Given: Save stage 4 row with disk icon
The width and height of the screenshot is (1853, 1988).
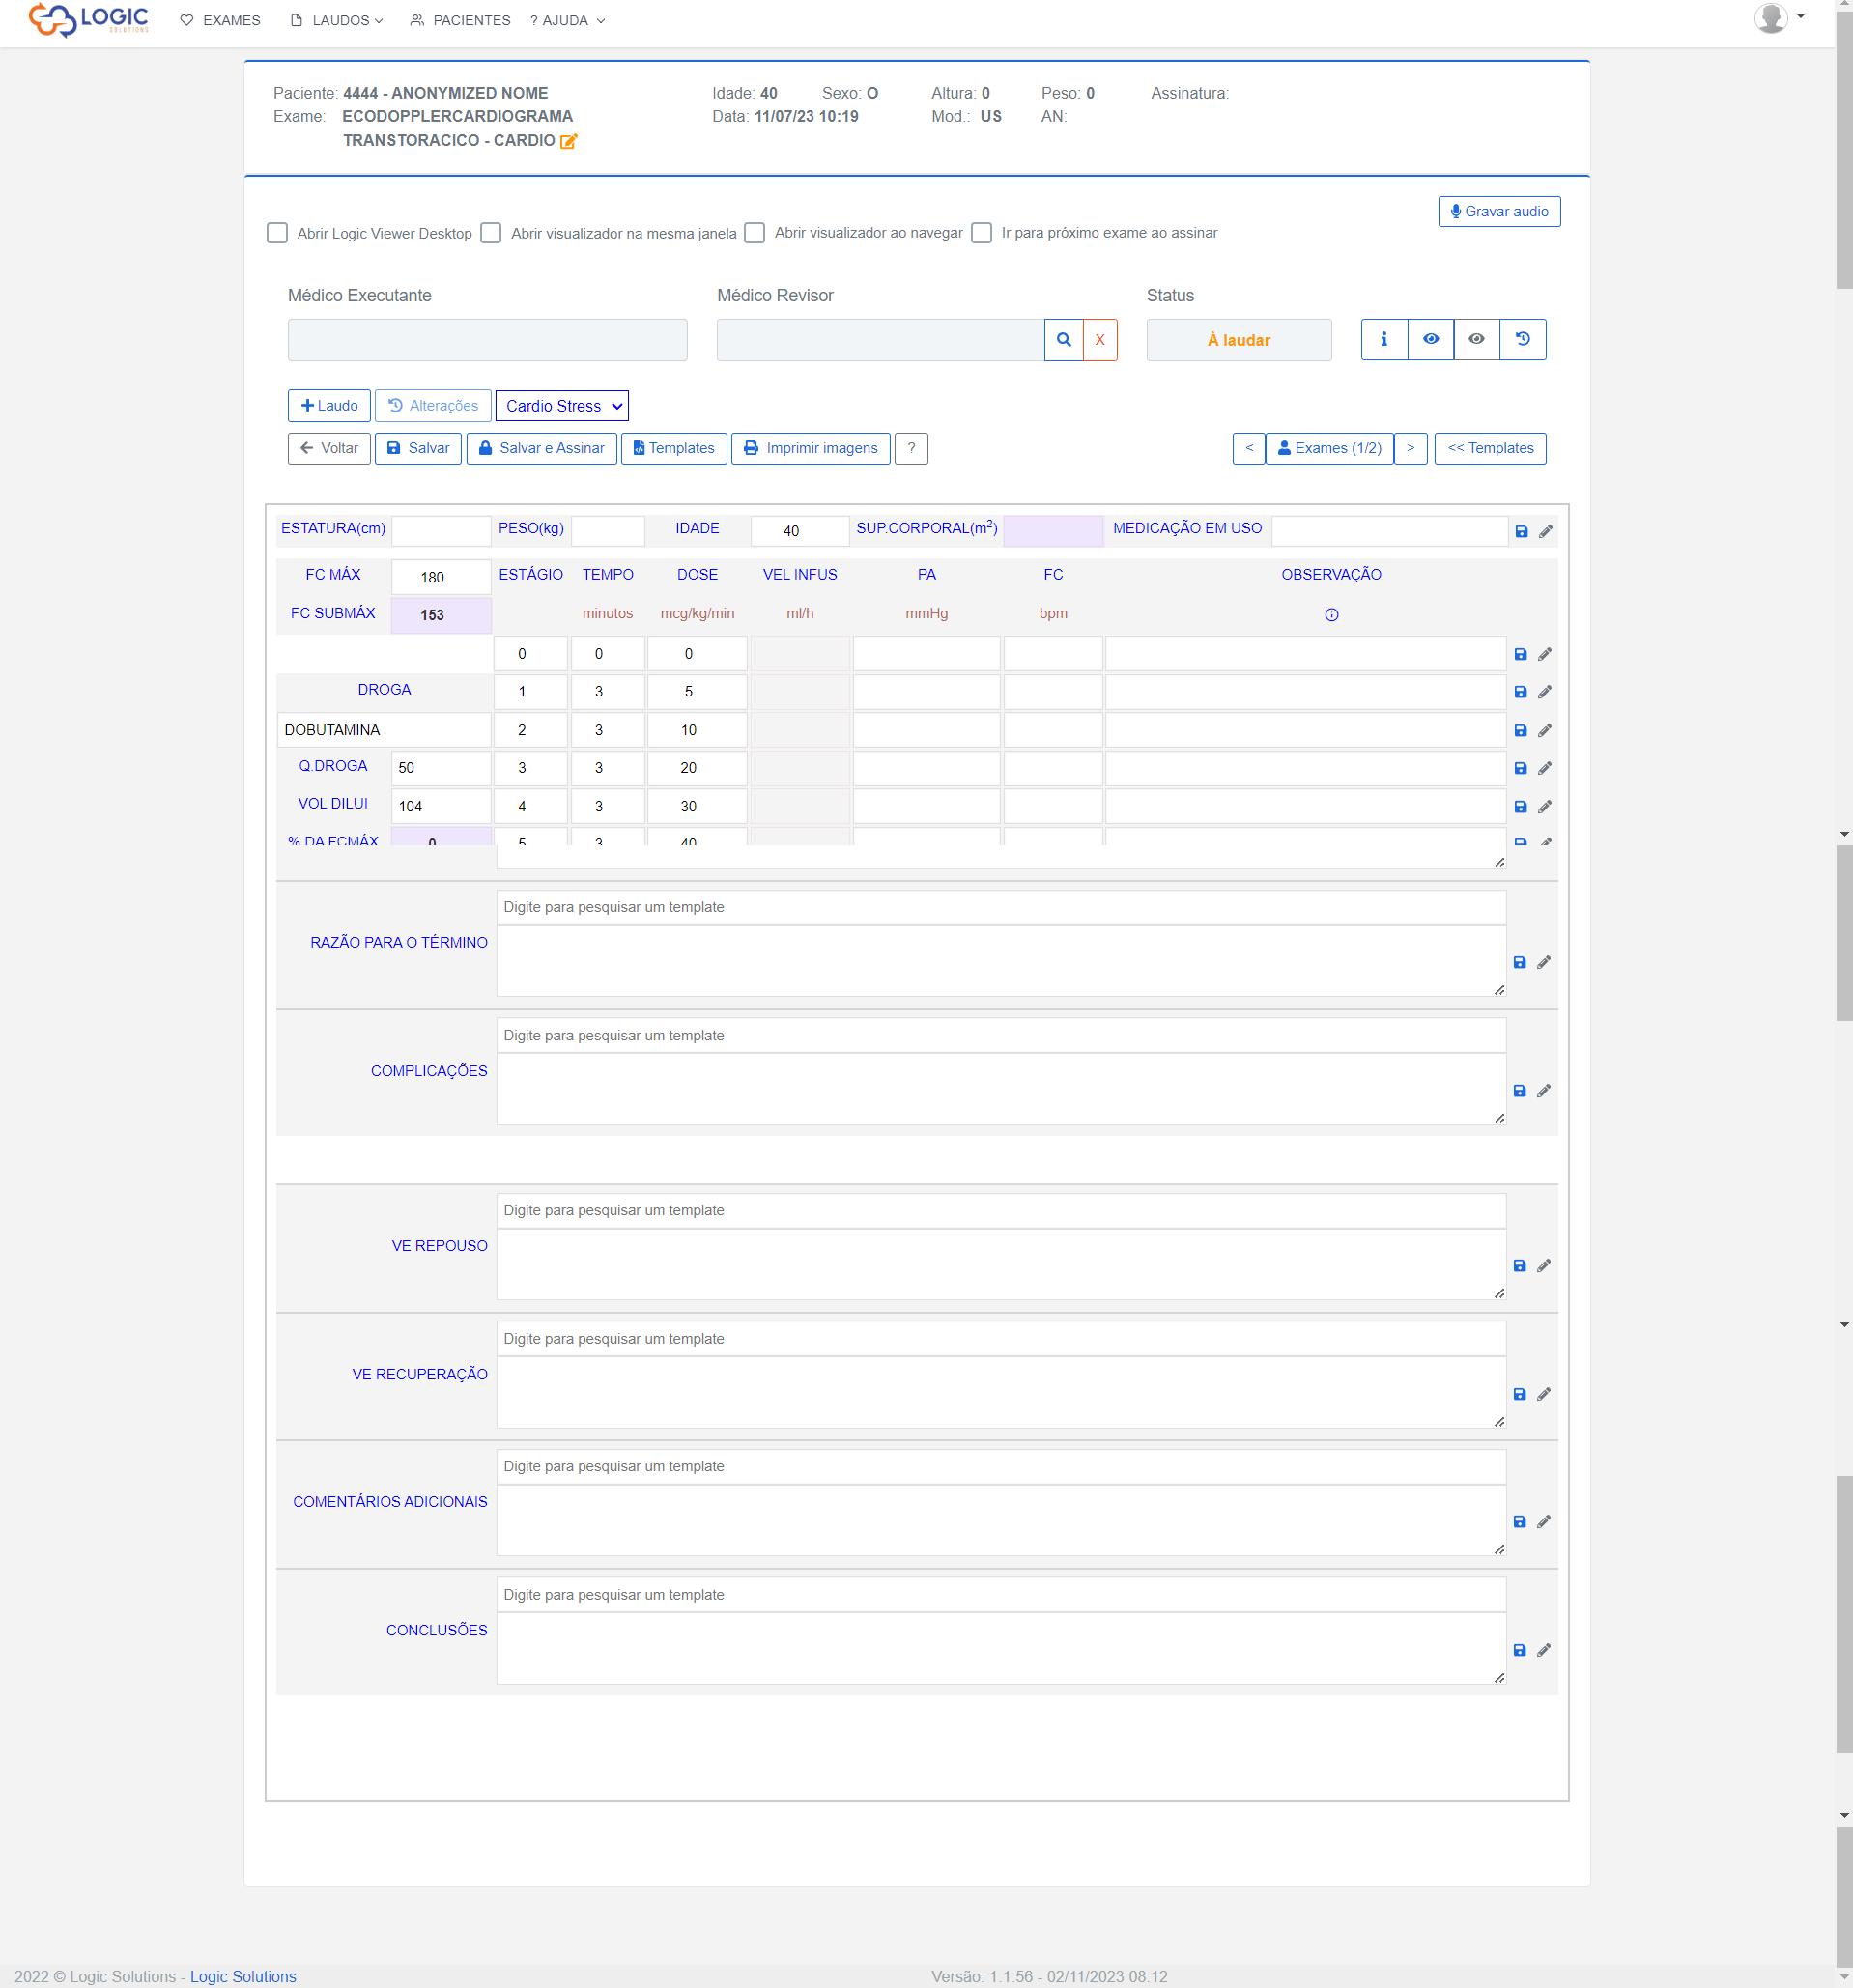Looking at the screenshot, I should [x=1520, y=807].
